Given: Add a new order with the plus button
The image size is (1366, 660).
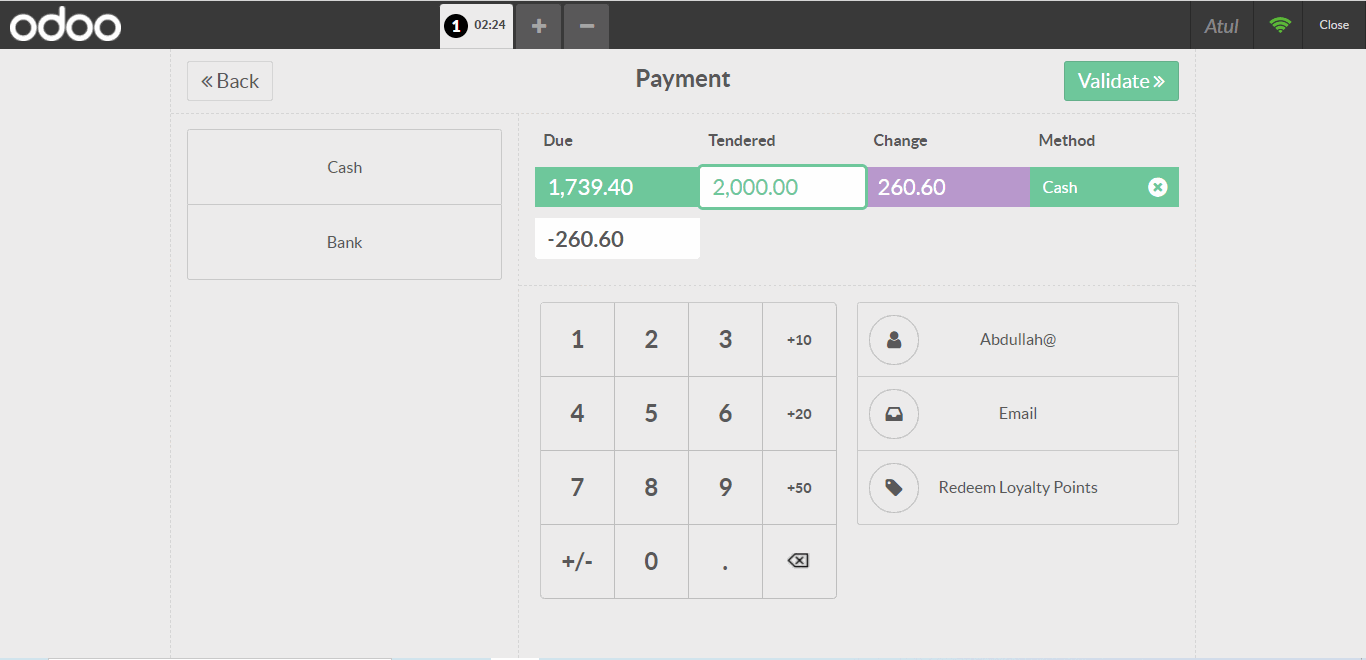Looking at the screenshot, I should click(538, 26).
